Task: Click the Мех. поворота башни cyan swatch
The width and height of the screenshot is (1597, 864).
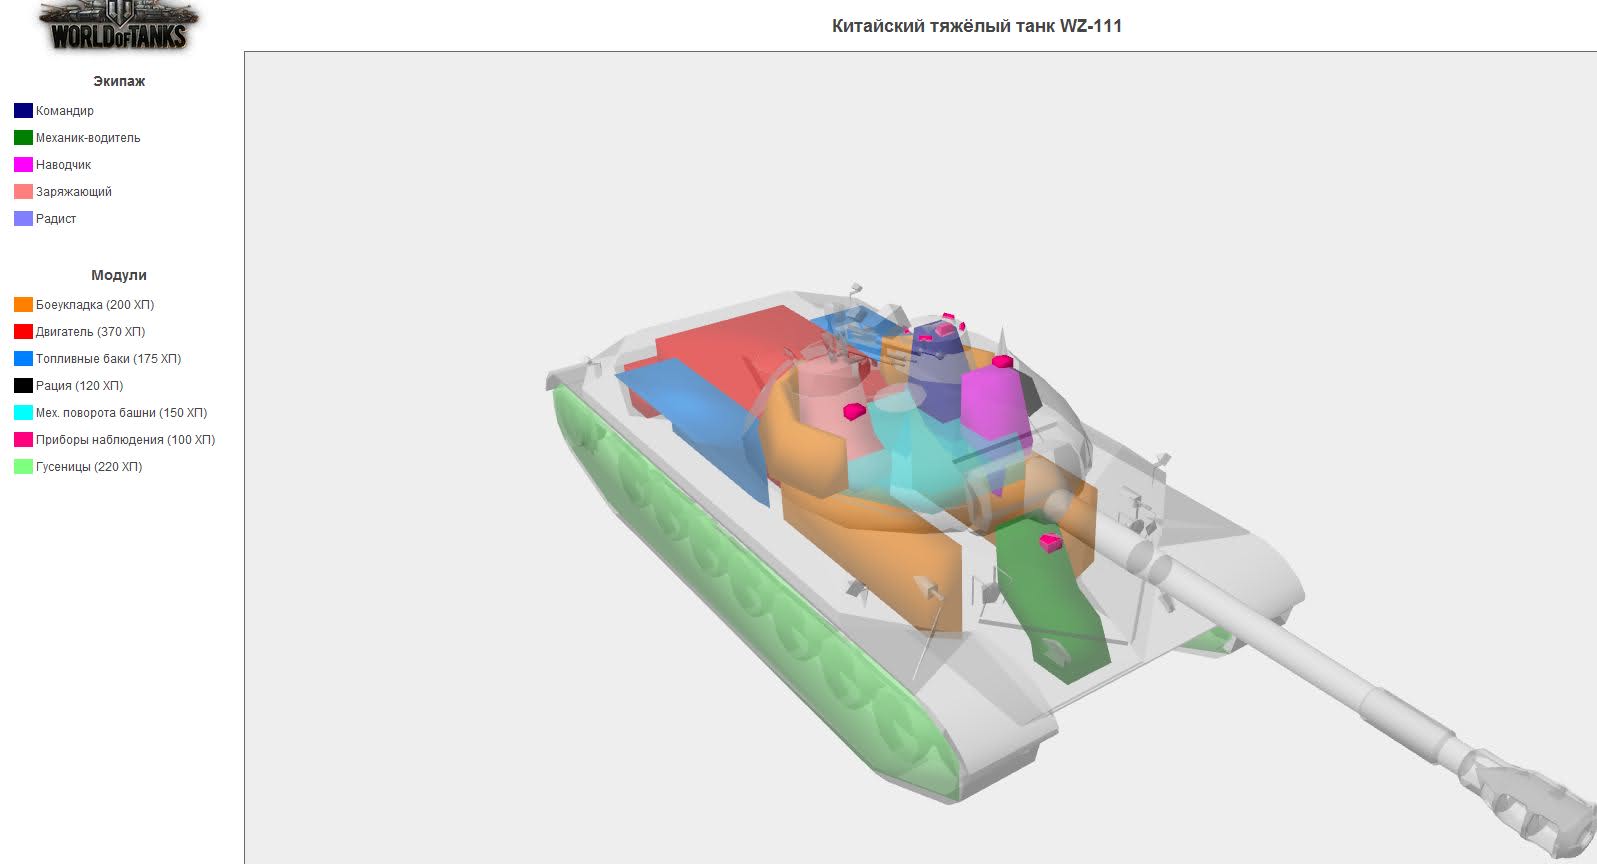Action: point(23,413)
